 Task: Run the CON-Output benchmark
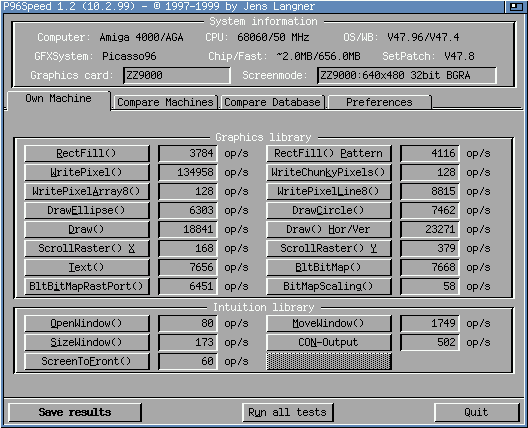pos(329,342)
